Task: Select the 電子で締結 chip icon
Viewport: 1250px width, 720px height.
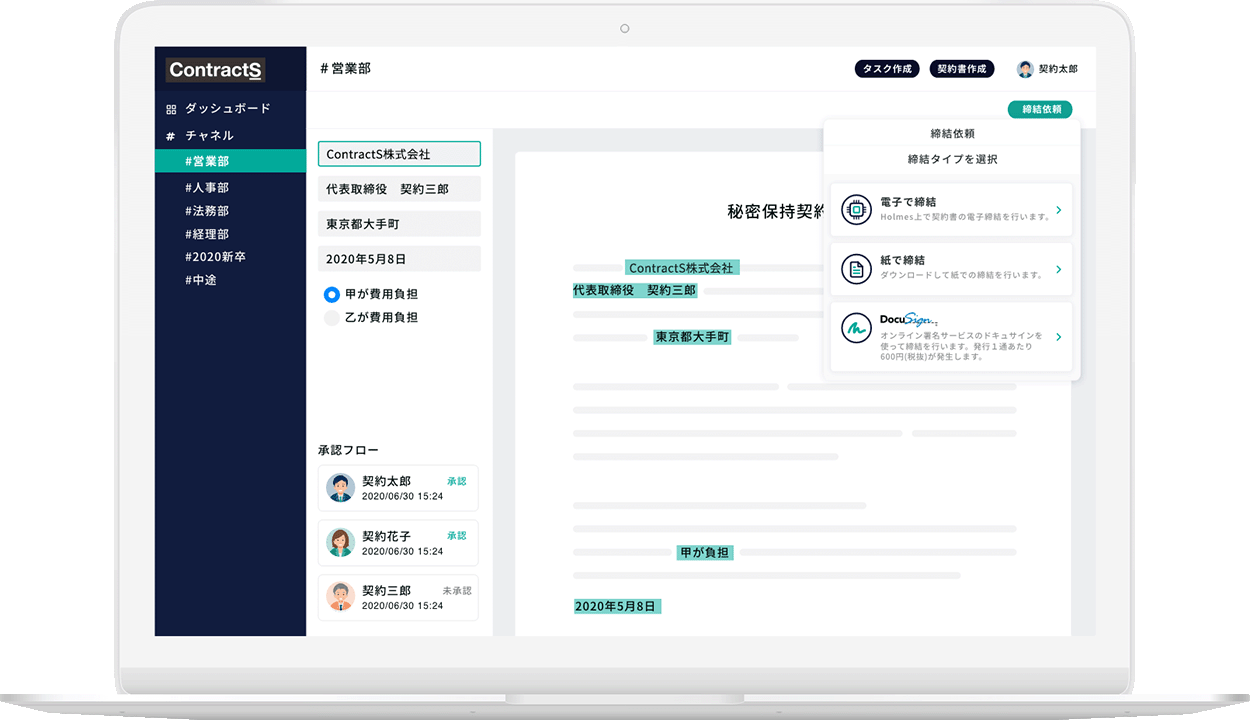Action: 855,208
